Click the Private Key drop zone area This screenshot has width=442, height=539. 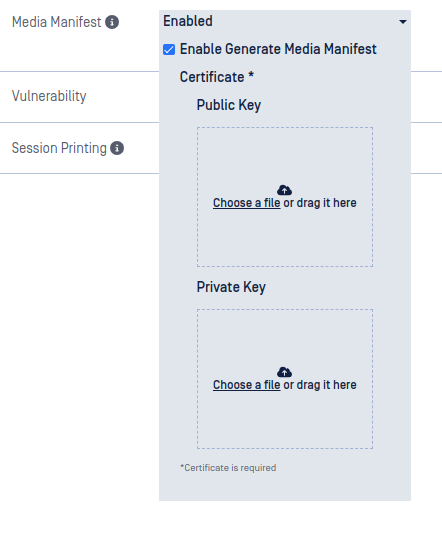(285, 379)
